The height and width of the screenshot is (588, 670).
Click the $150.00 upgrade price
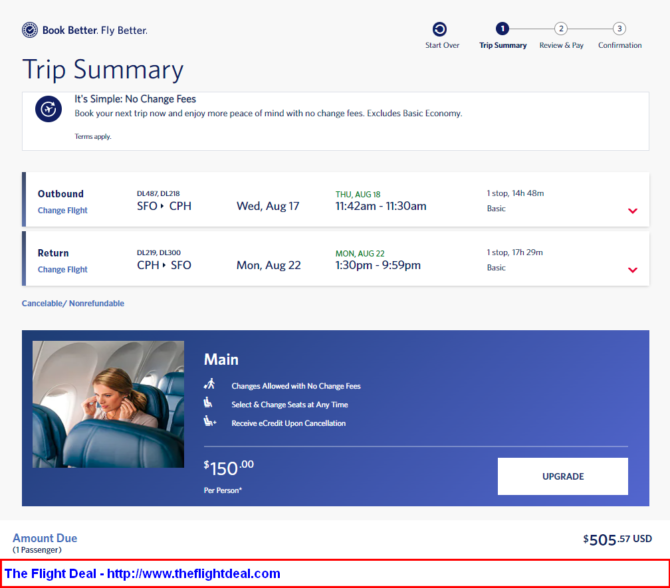(229, 467)
